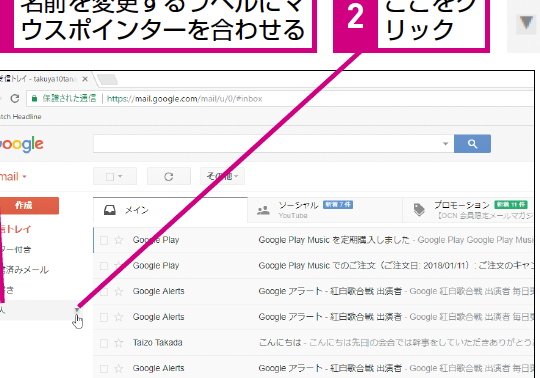
Task: Check the Google Play Music でのご注文 email
Action: 104,266
